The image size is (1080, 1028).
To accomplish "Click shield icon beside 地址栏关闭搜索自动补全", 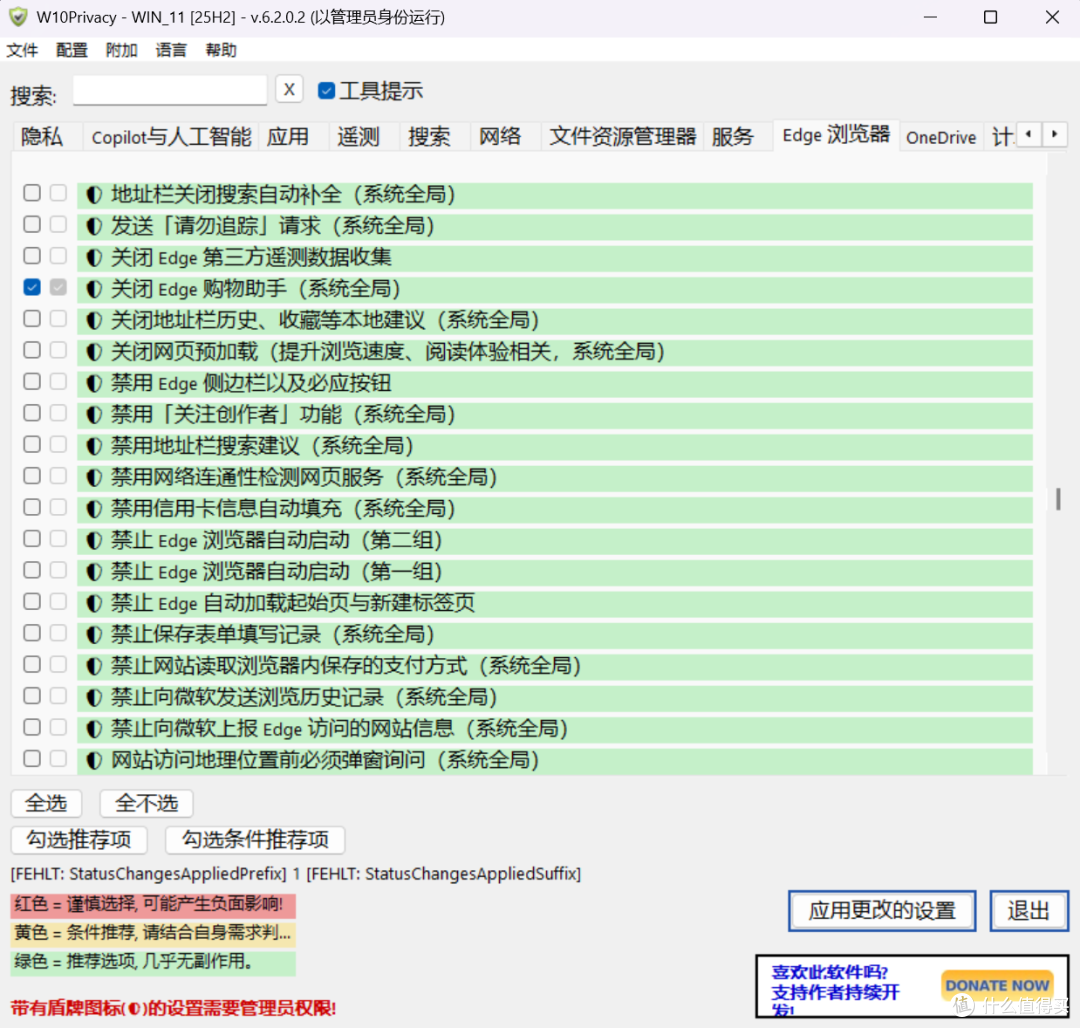I will click(x=94, y=195).
